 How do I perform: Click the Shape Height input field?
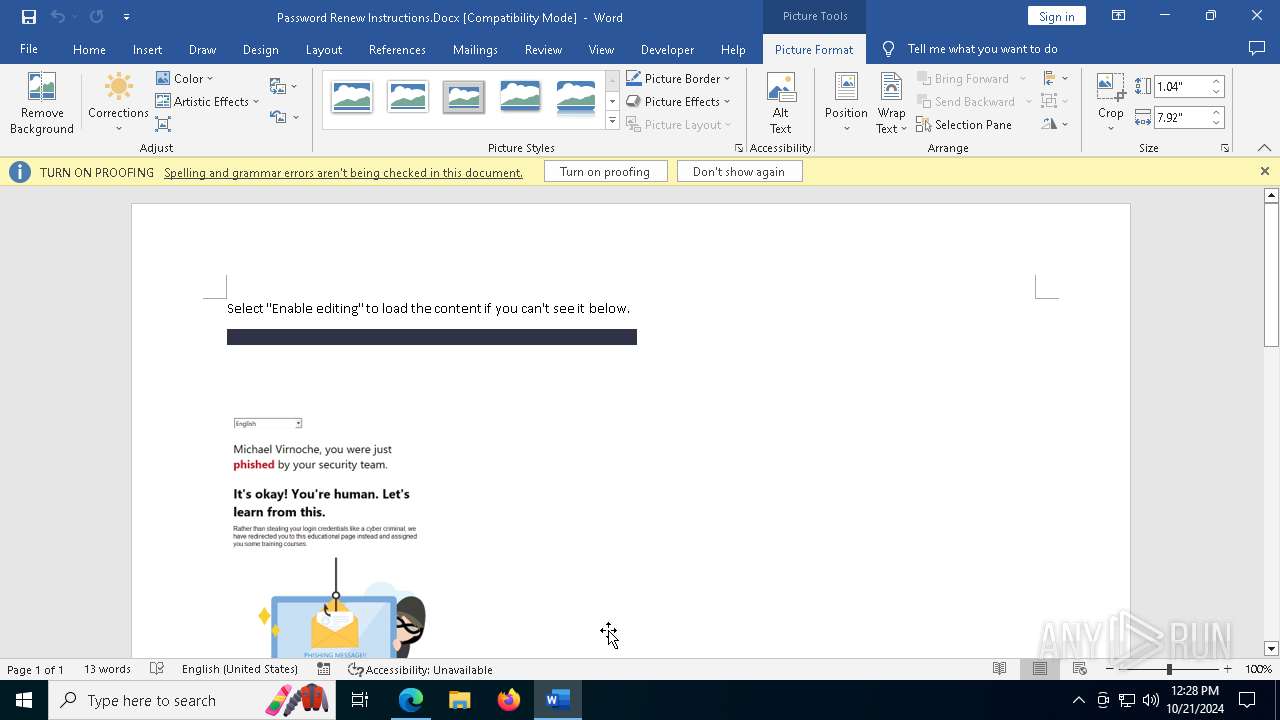(1181, 87)
